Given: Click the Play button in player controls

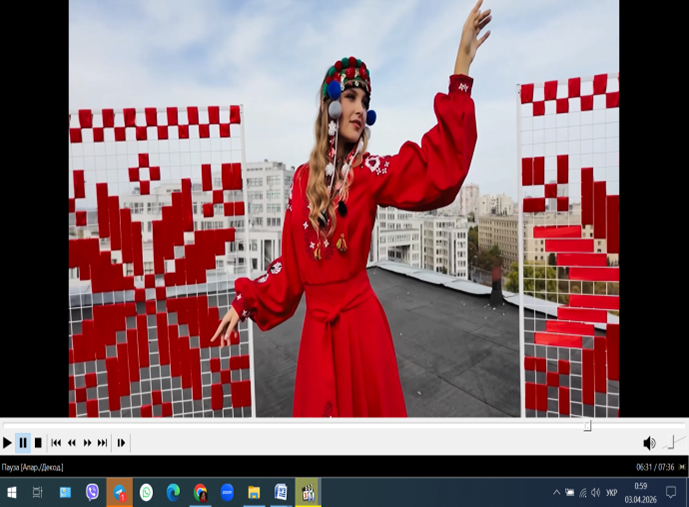Looking at the screenshot, I should [7, 443].
